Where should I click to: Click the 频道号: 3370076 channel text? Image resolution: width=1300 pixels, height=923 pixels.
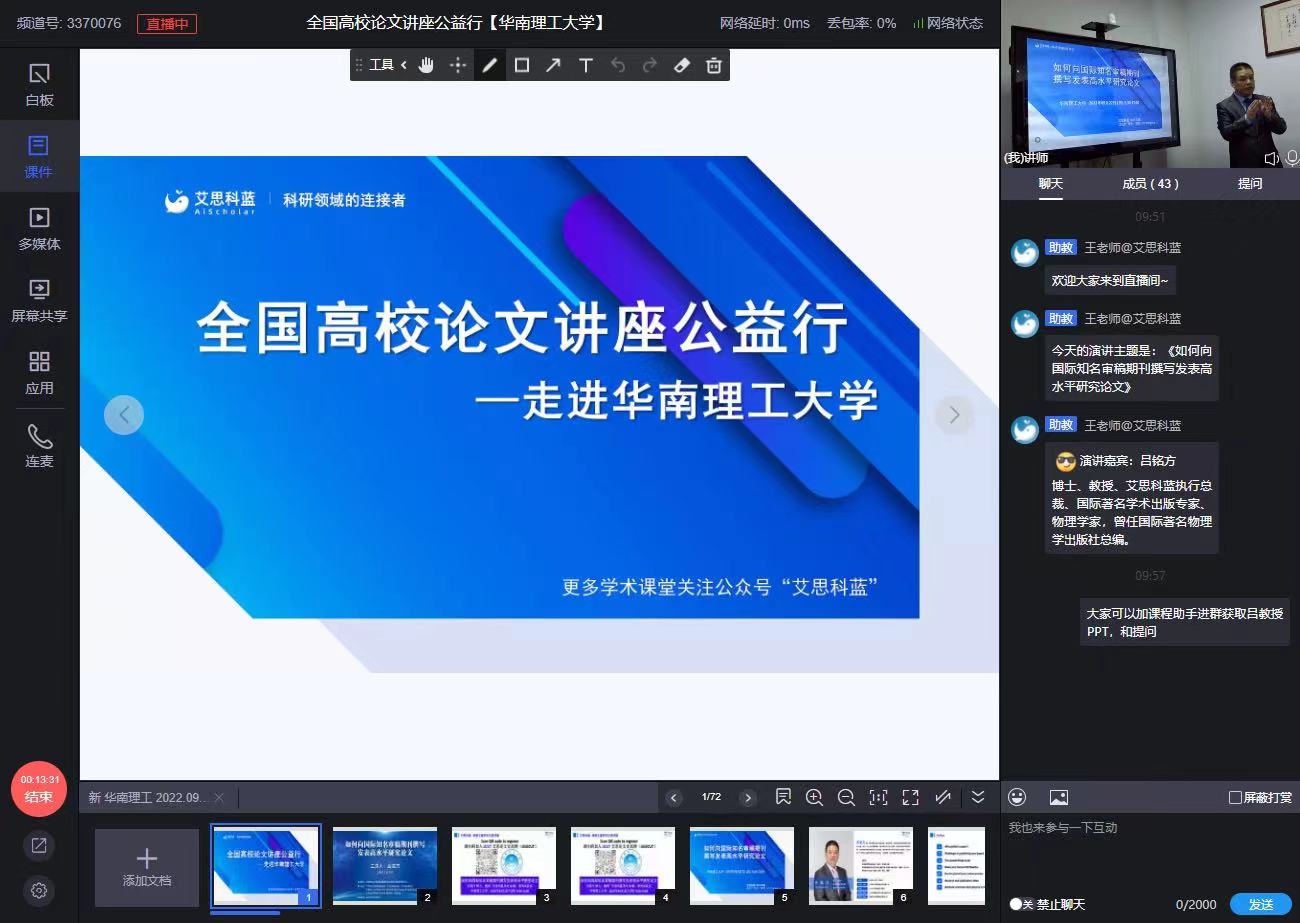tap(69, 23)
